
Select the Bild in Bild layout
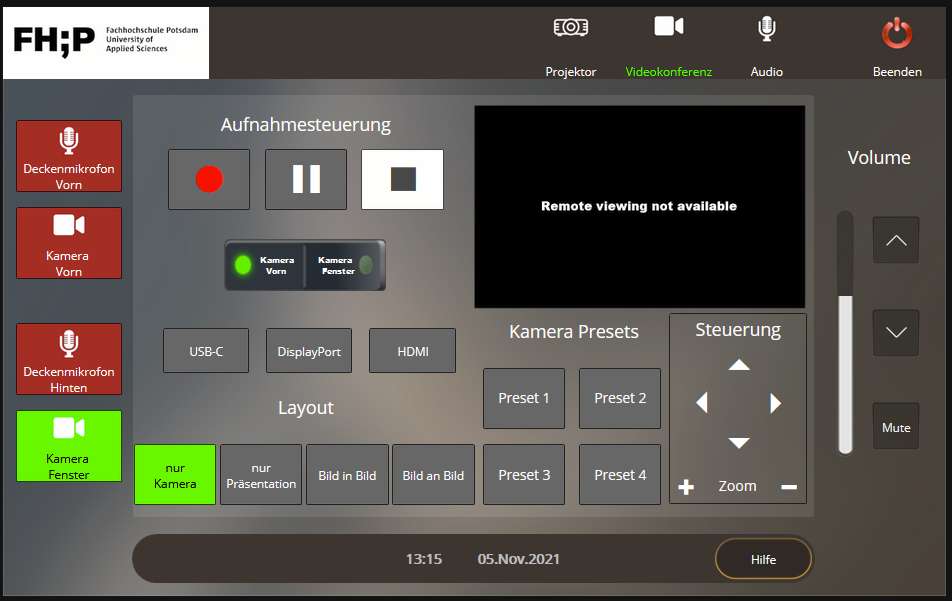click(347, 474)
